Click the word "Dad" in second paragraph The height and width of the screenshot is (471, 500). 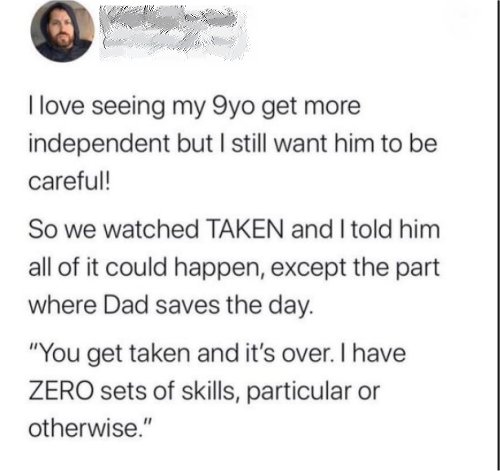pyautogui.click(x=126, y=305)
